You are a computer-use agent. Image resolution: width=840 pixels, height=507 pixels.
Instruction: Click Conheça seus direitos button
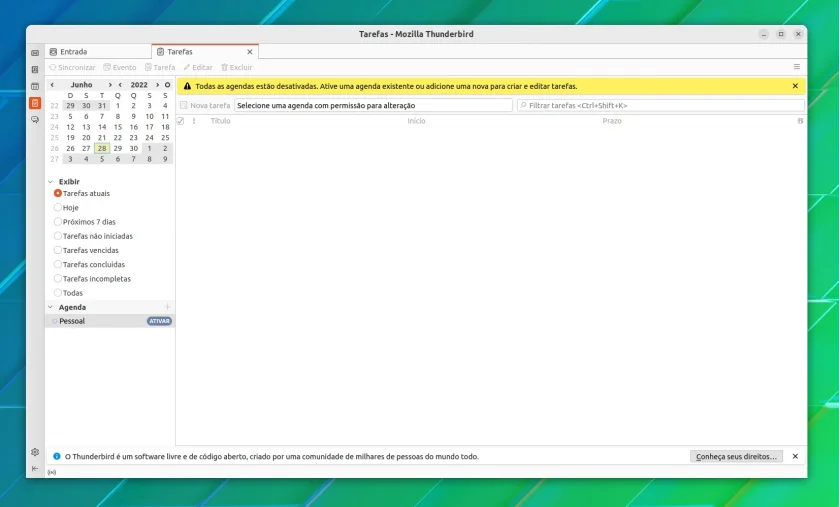click(x=736, y=457)
